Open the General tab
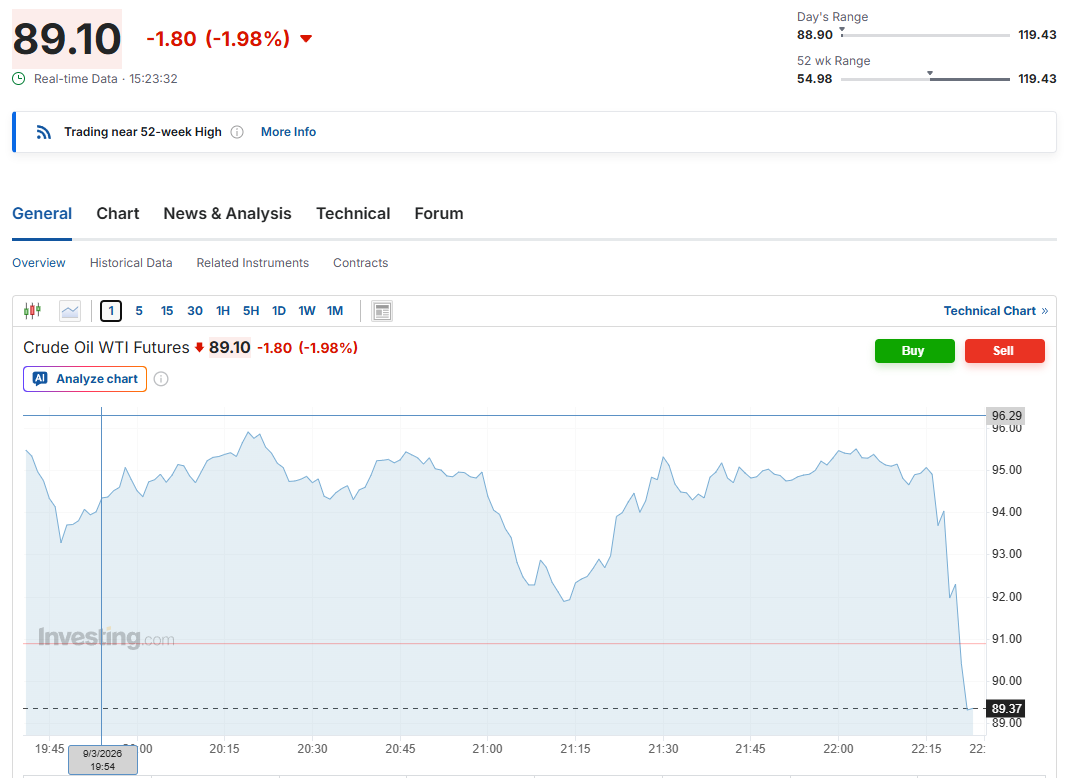Viewport: 1066px width, 778px height. pyautogui.click(x=42, y=214)
